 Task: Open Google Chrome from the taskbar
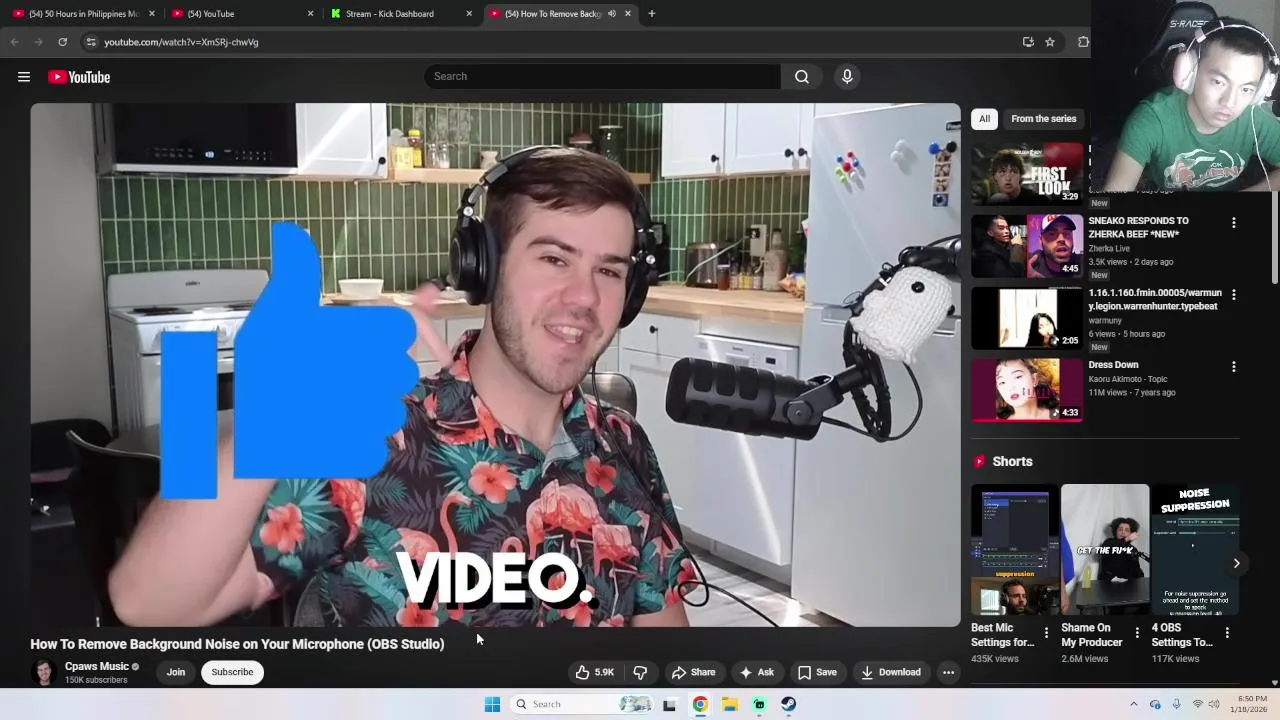click(700, 704)
